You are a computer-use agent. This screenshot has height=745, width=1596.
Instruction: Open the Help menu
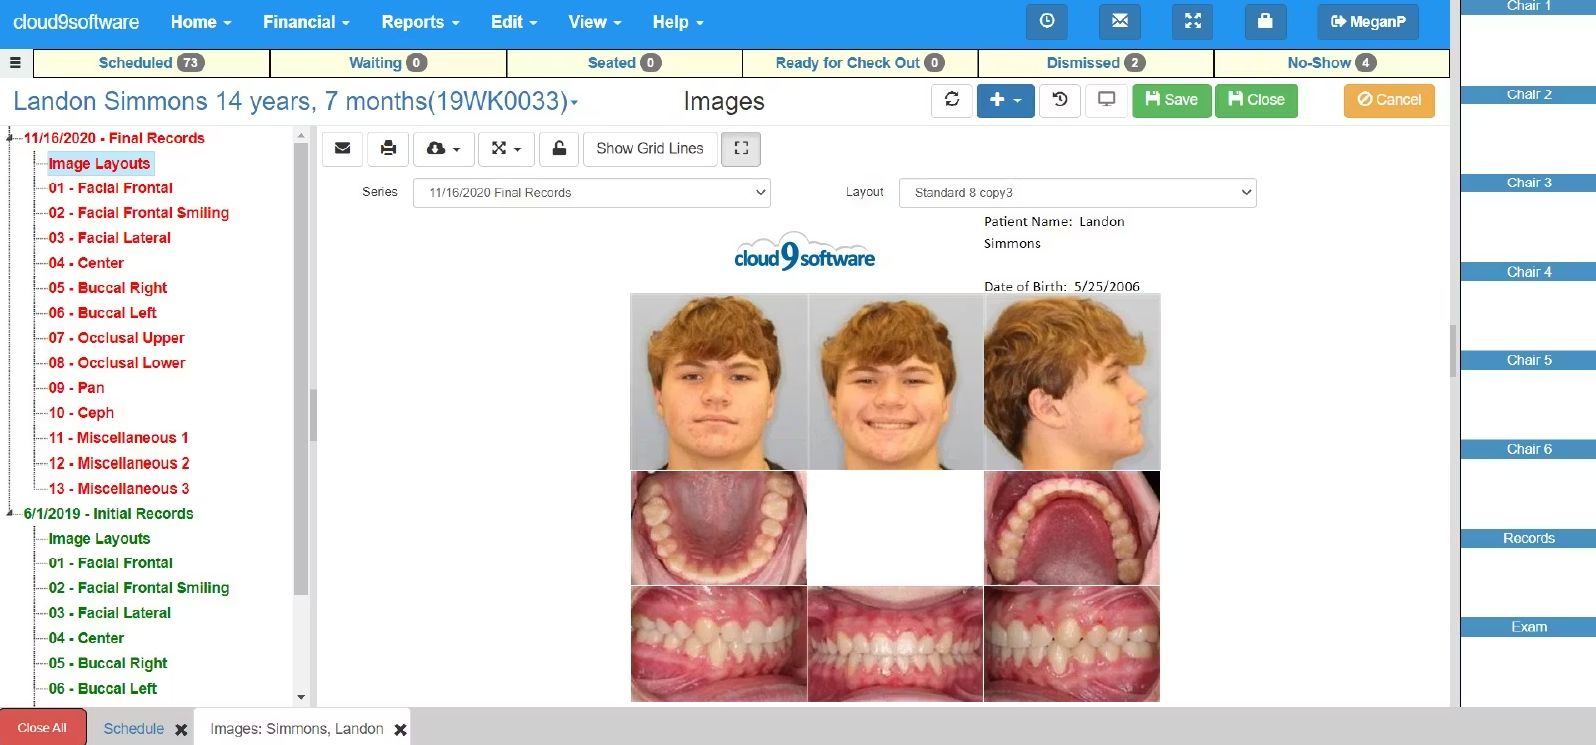click(x=678, y=22)
